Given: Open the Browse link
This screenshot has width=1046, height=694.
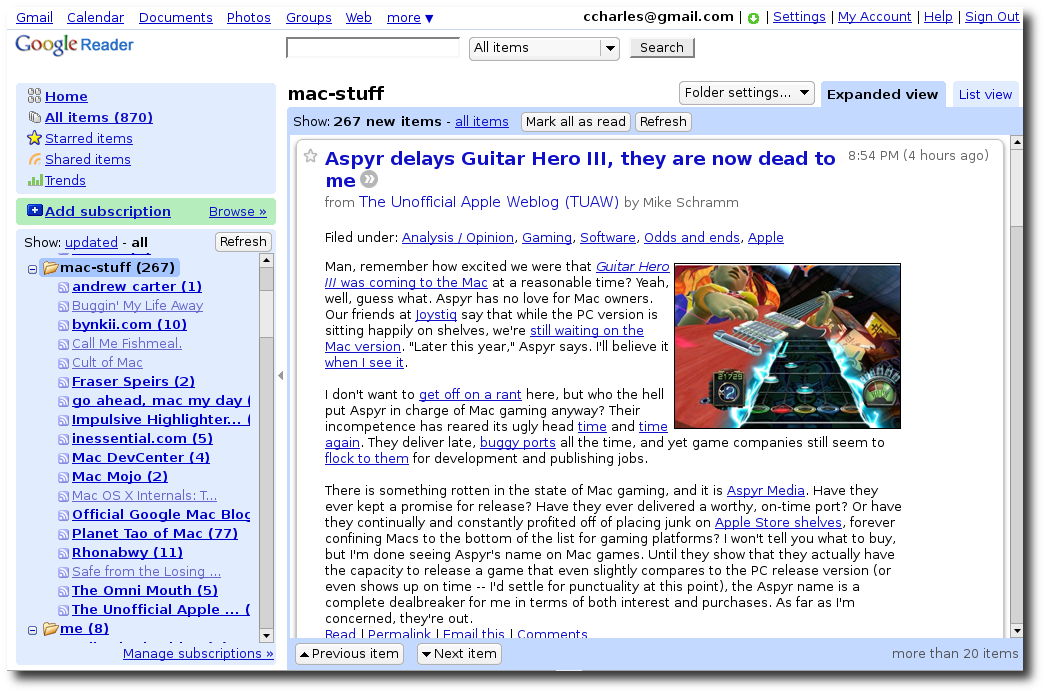Looking at the screenshot, I should click(x=237, y=212).
